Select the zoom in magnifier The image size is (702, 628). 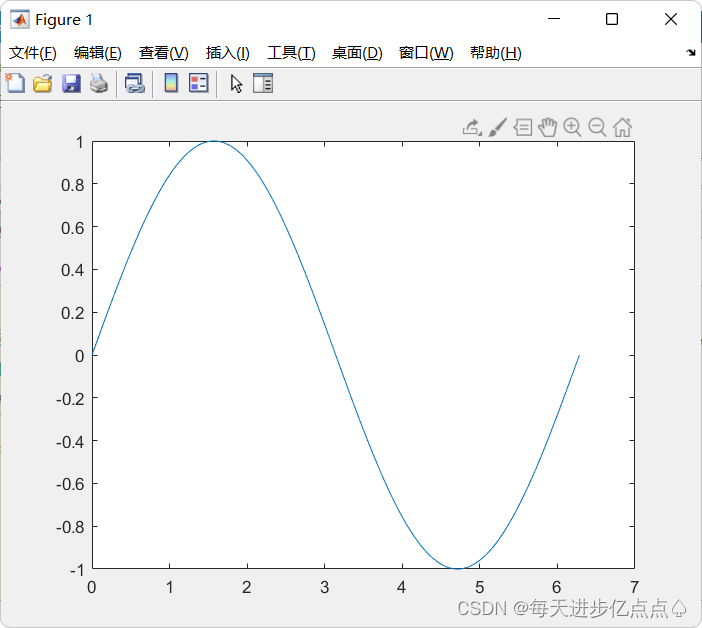click(x=572, y=128)
